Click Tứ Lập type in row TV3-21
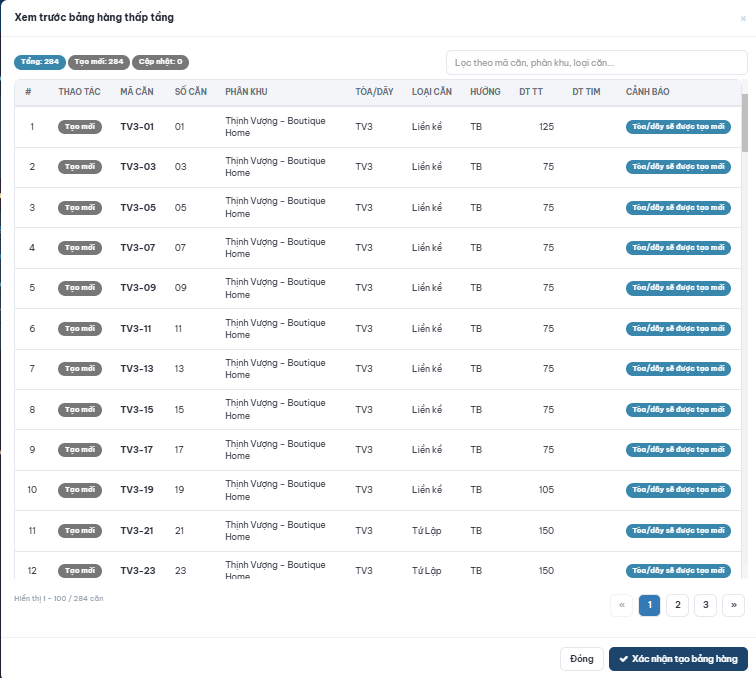756x678 pixels. tap(426, 531)
